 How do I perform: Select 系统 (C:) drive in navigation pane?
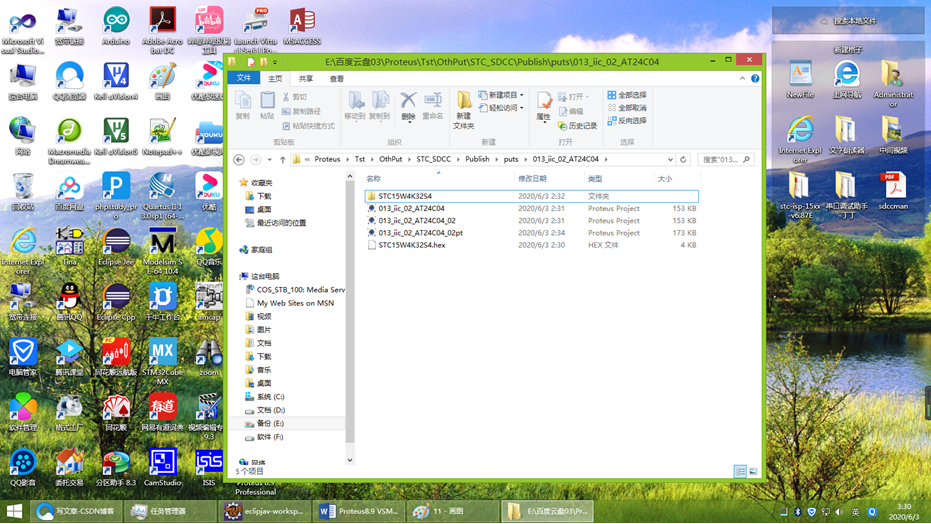click(270, 396)
